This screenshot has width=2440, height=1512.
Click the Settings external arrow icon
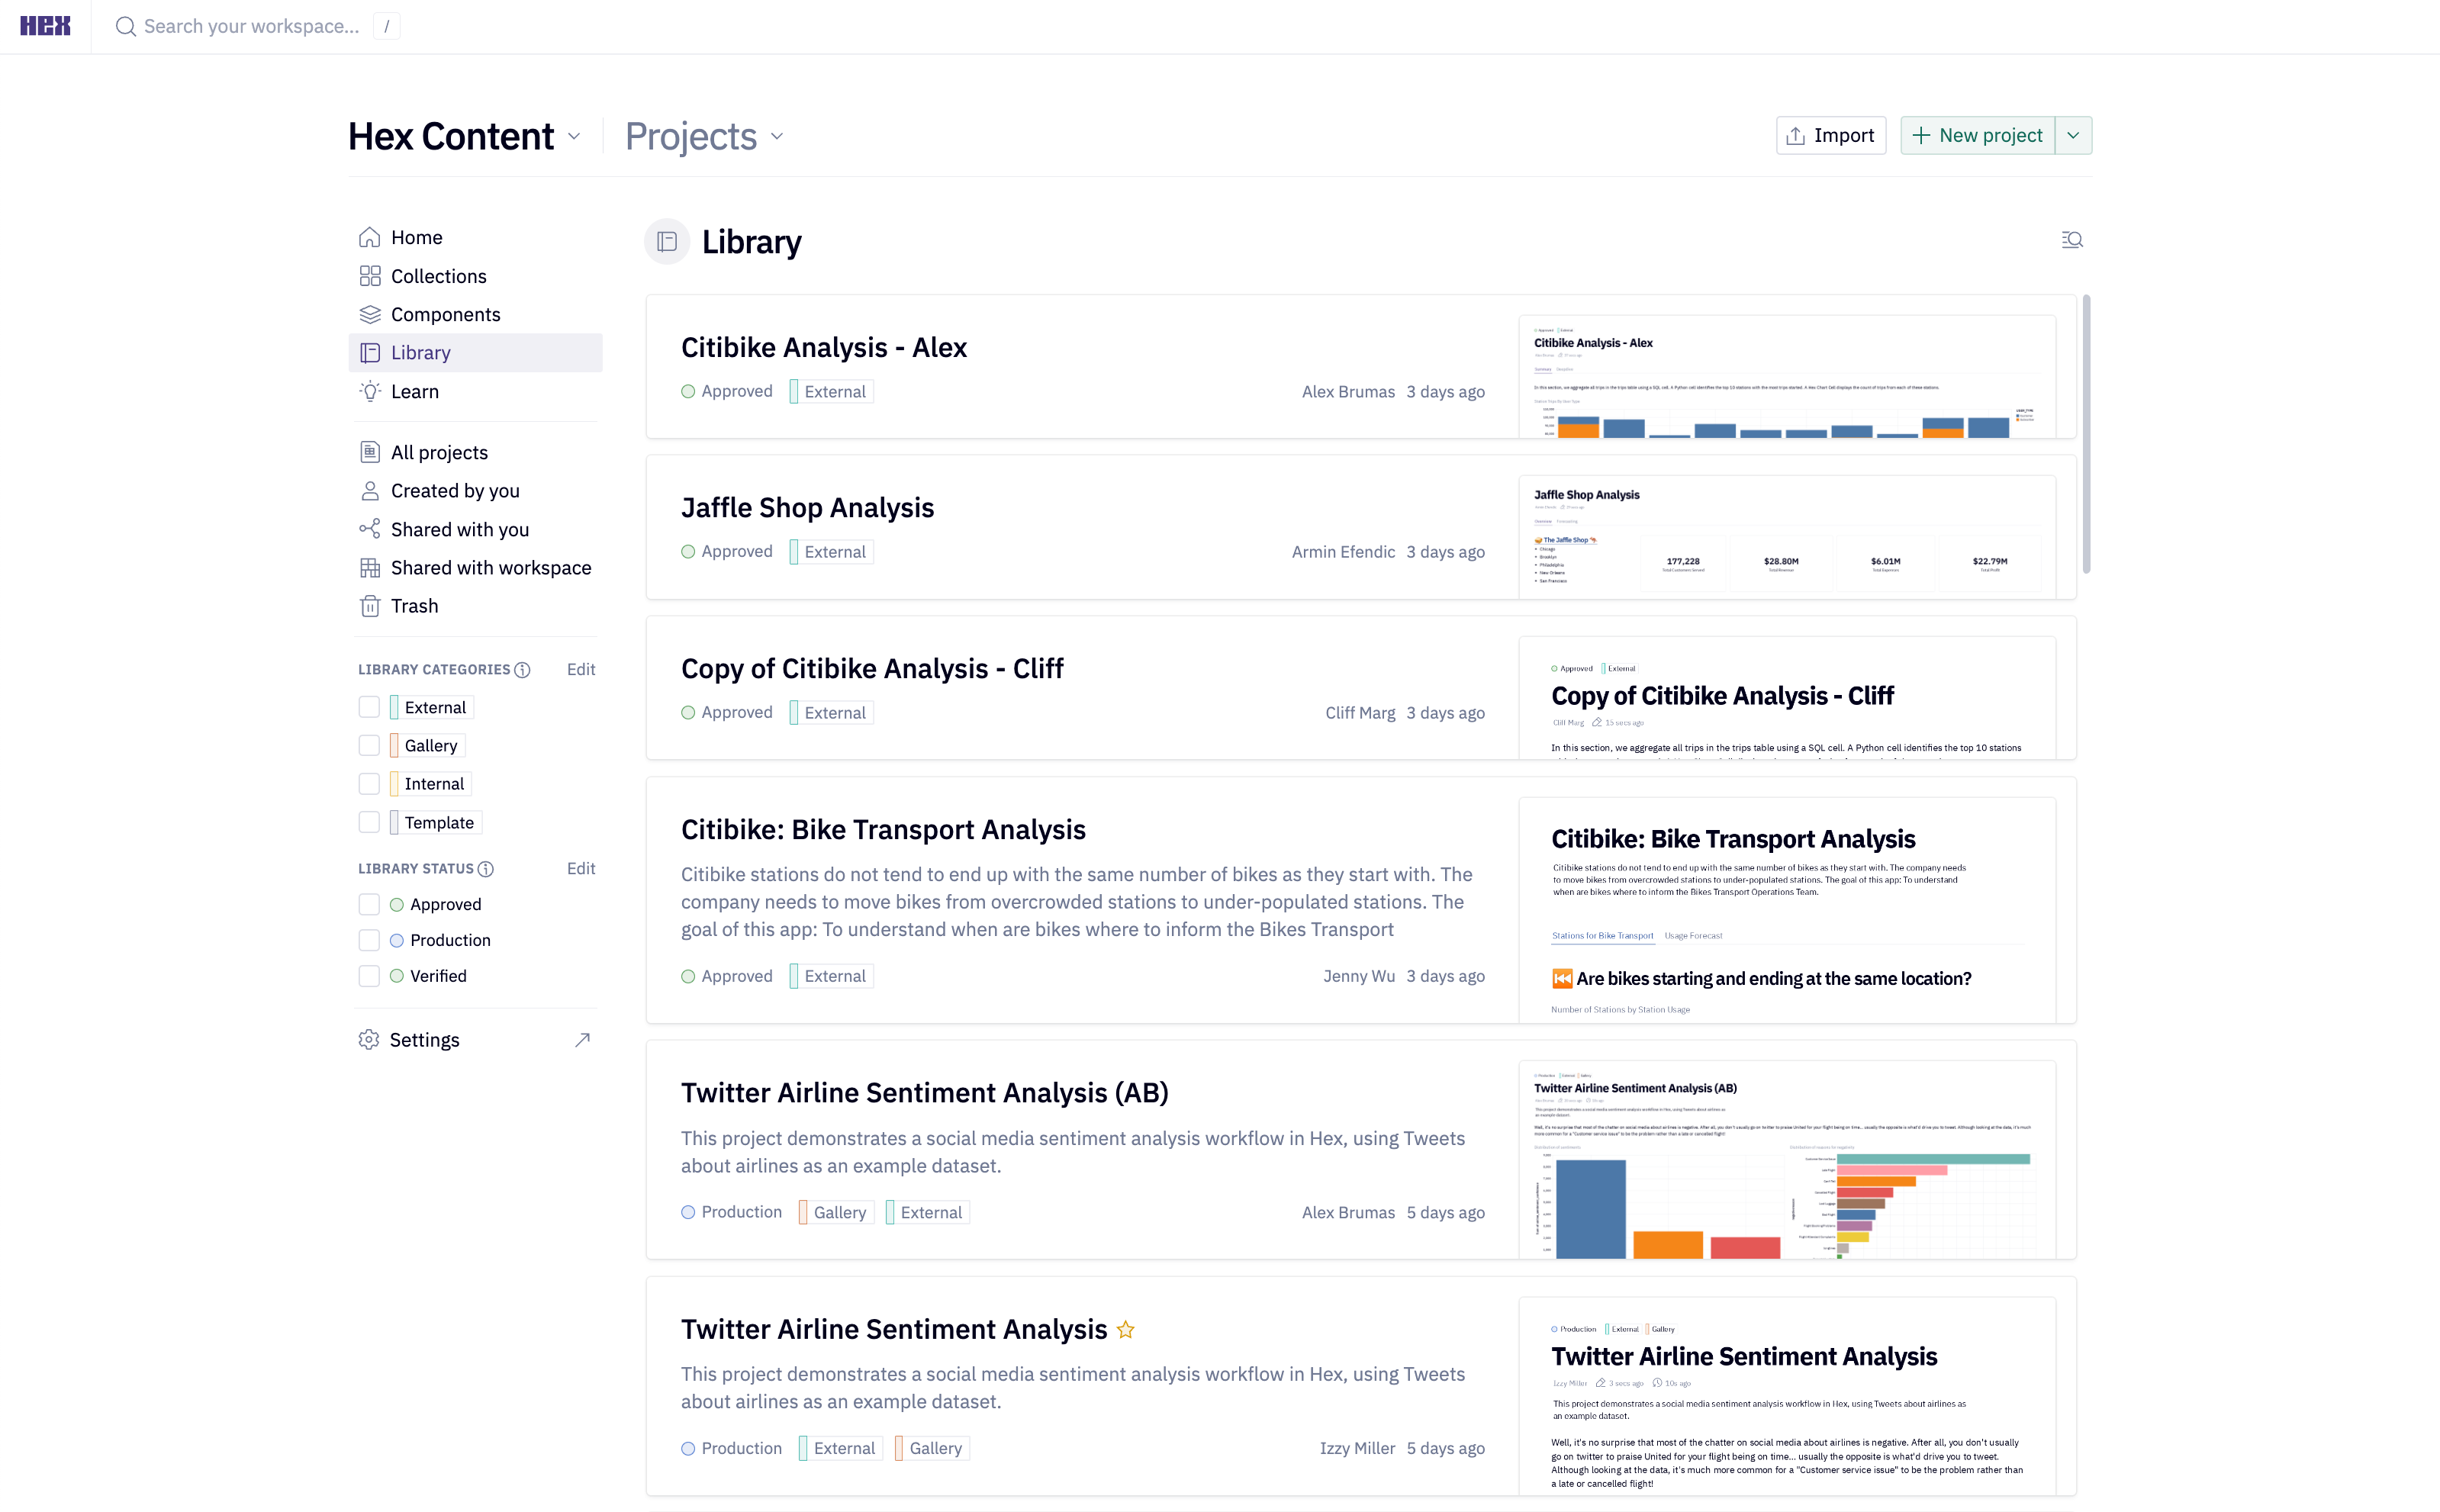pyautogui.click(x=582, y=1040)
